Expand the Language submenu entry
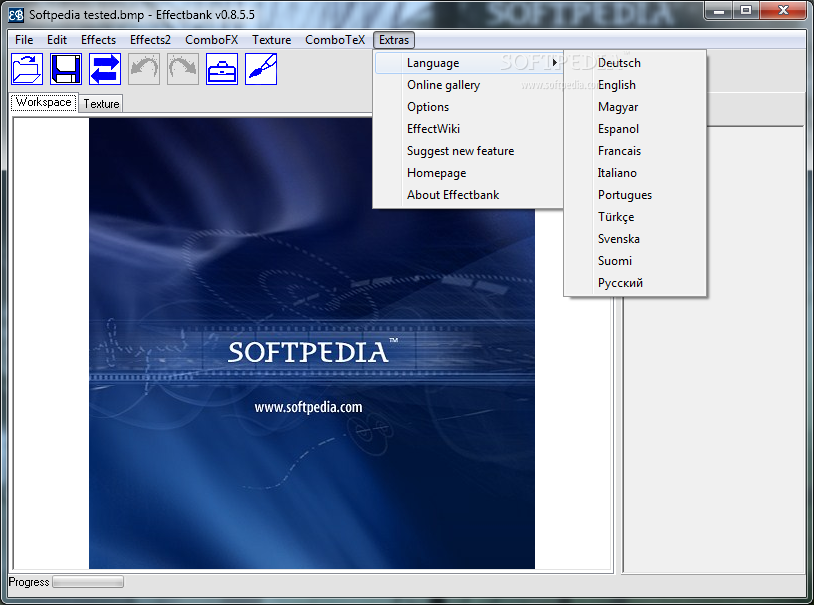The width and height of the screenshot is (814, 605). [x=469, y=63]
